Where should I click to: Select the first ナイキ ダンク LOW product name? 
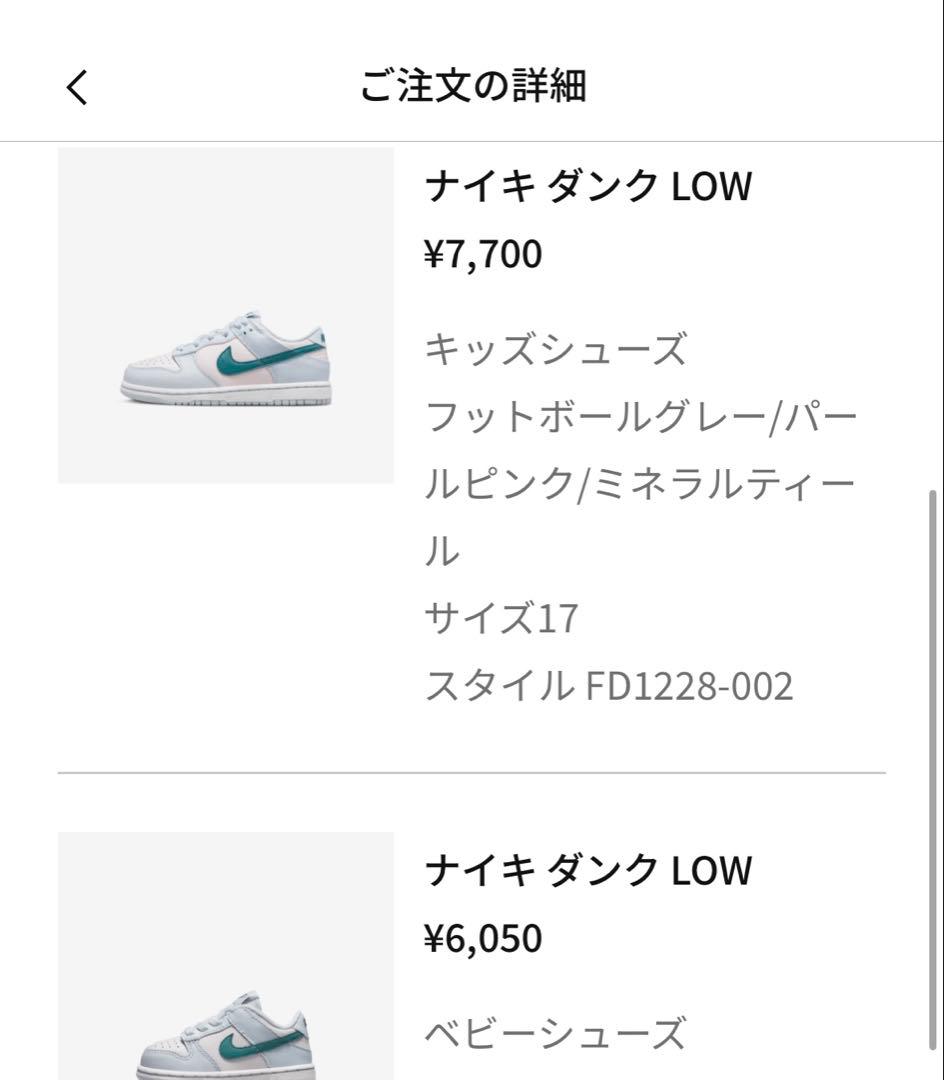(x=588, y=187)
